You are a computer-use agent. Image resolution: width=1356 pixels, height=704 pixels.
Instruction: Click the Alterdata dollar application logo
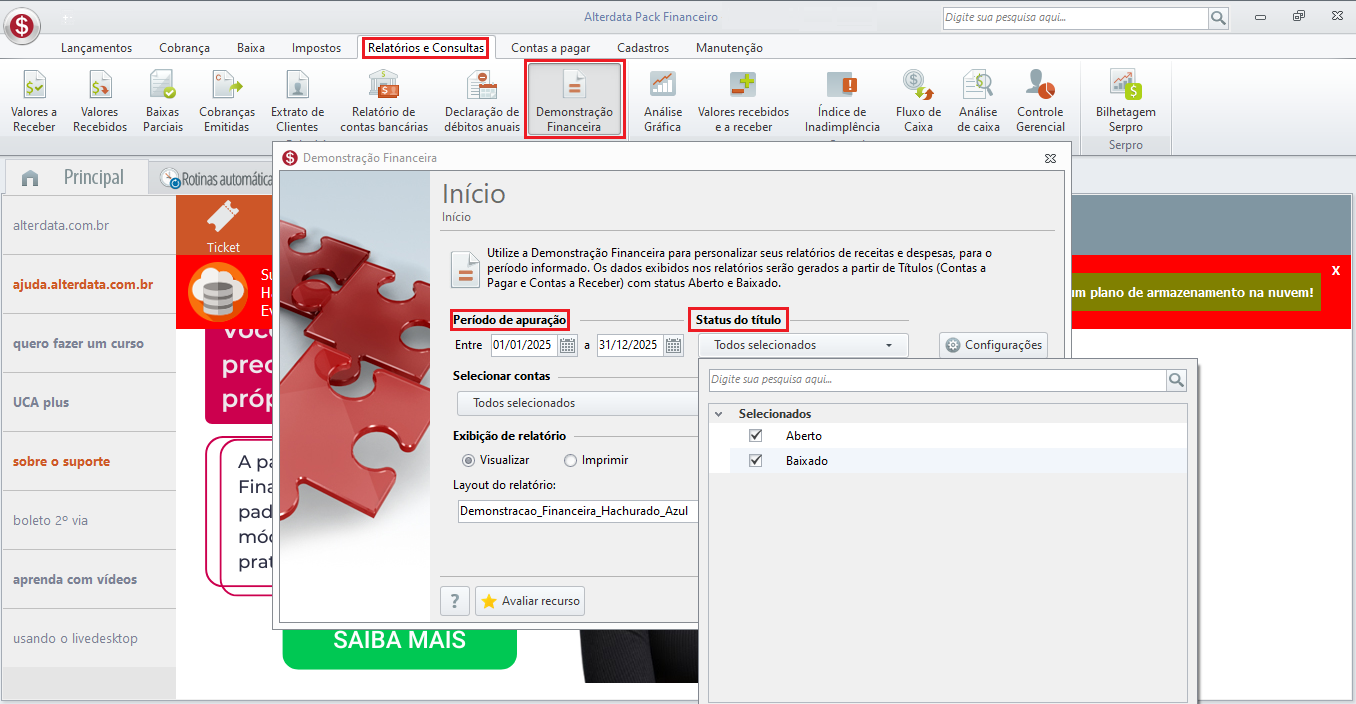tap(21, 24)
